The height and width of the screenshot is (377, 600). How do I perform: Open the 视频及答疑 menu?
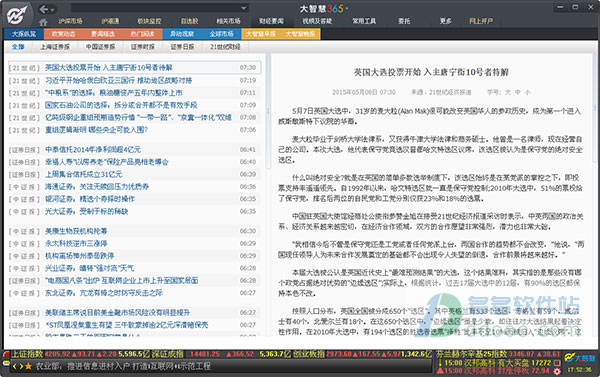[317, 21]
